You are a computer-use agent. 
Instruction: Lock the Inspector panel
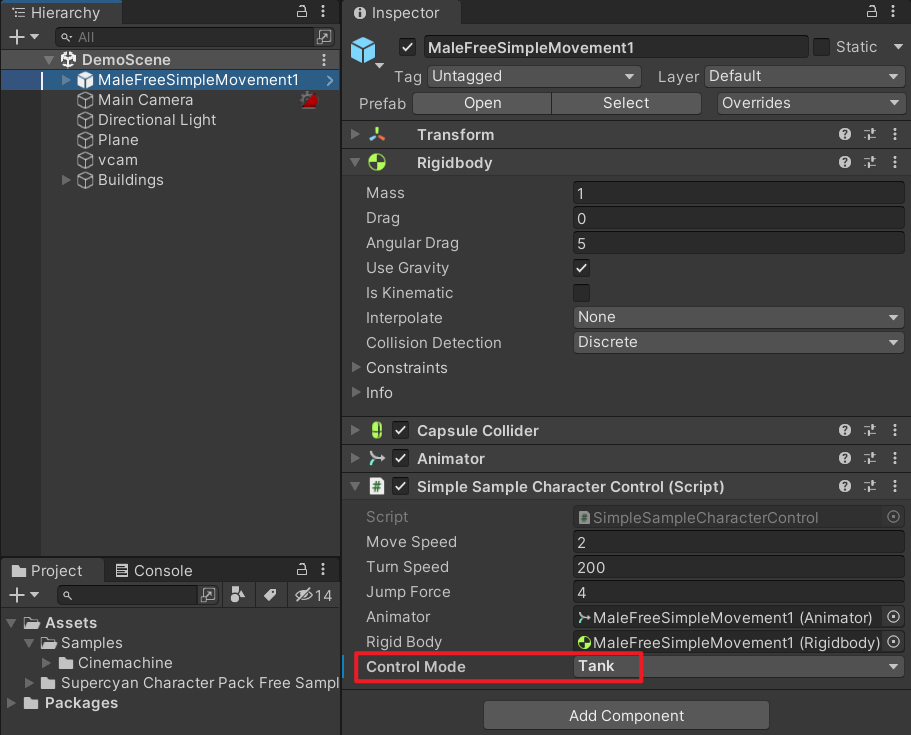point(871,12)
